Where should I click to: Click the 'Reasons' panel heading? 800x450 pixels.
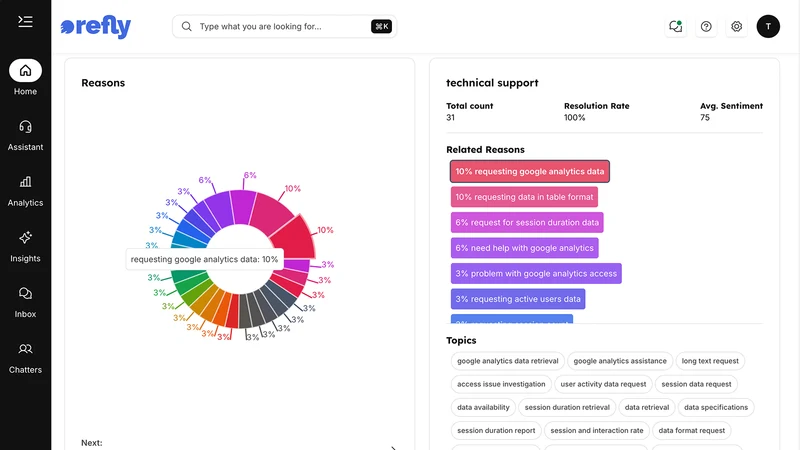point(103,83)
